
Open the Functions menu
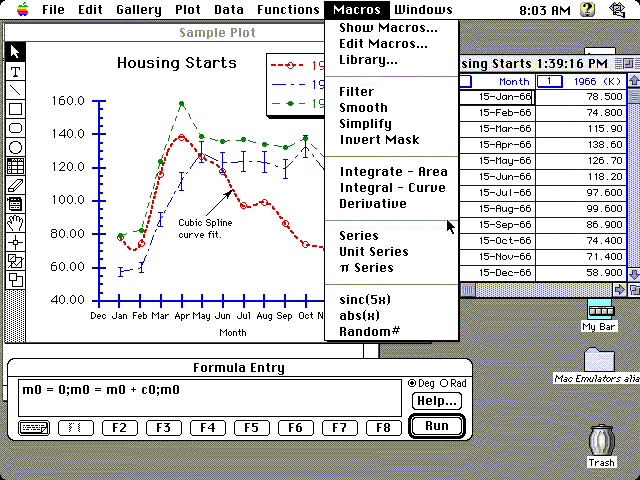288,10
